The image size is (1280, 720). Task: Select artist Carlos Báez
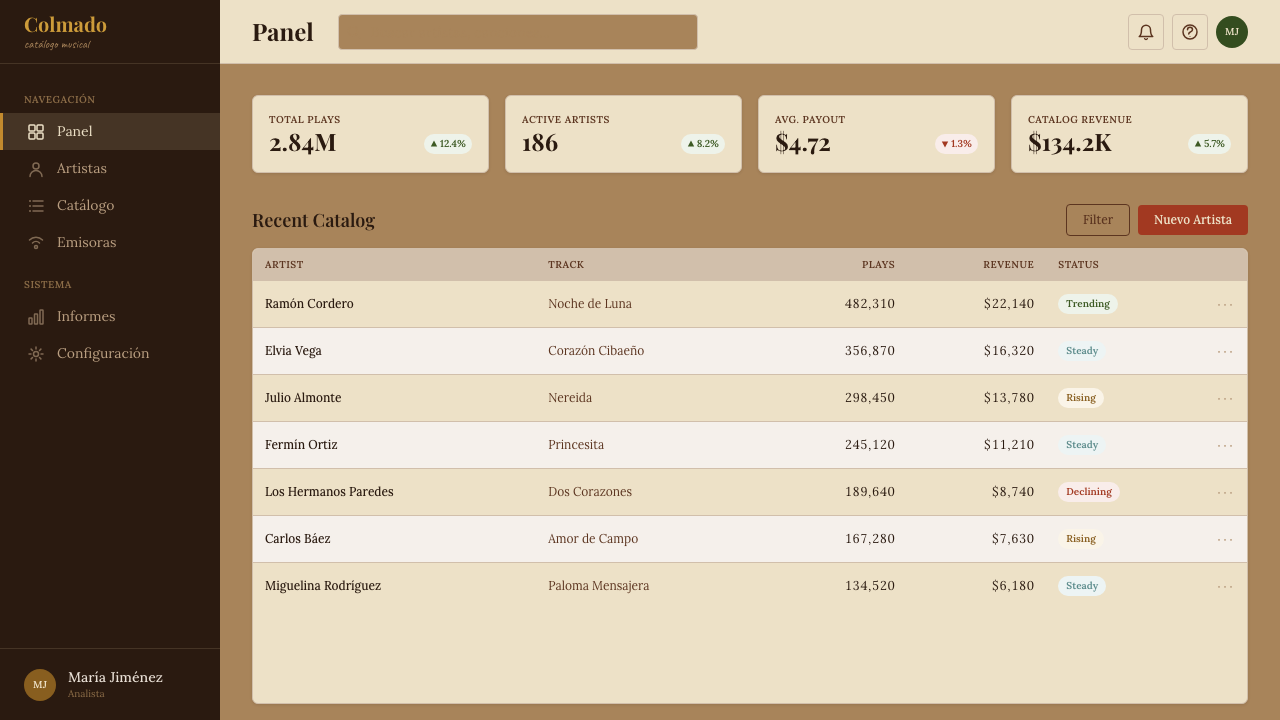pyautogui.click(x=298, y=539)
